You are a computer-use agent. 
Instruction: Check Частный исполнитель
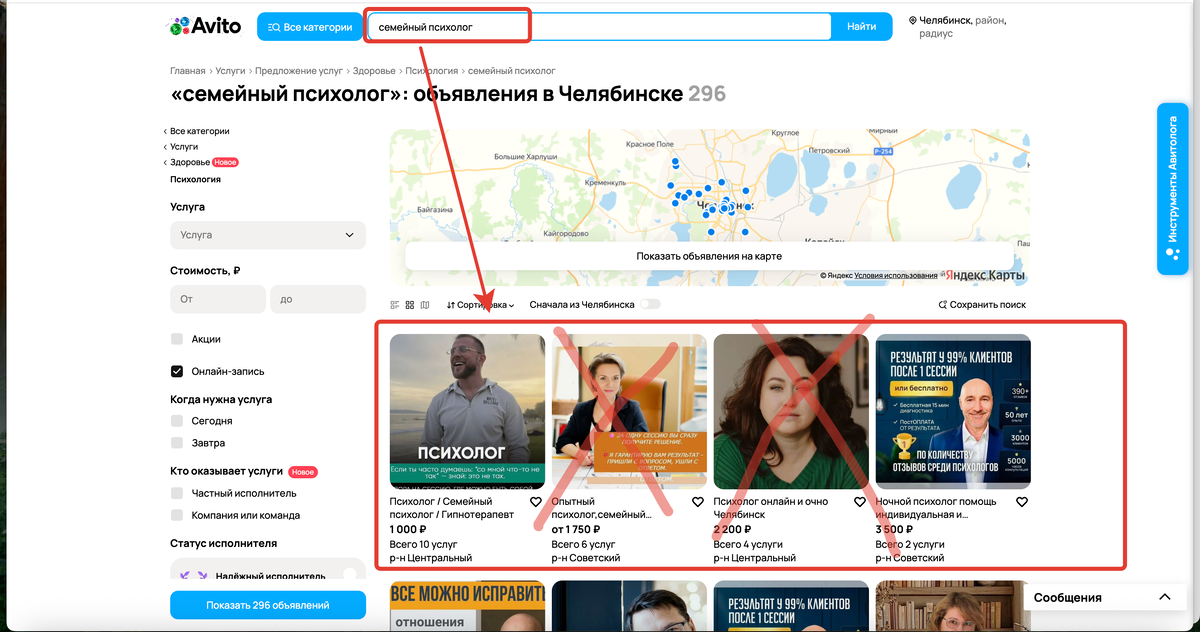click(x=177, y=493)
